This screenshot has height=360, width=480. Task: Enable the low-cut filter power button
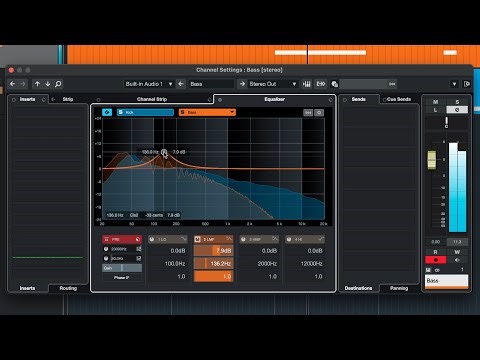[106, 258]
